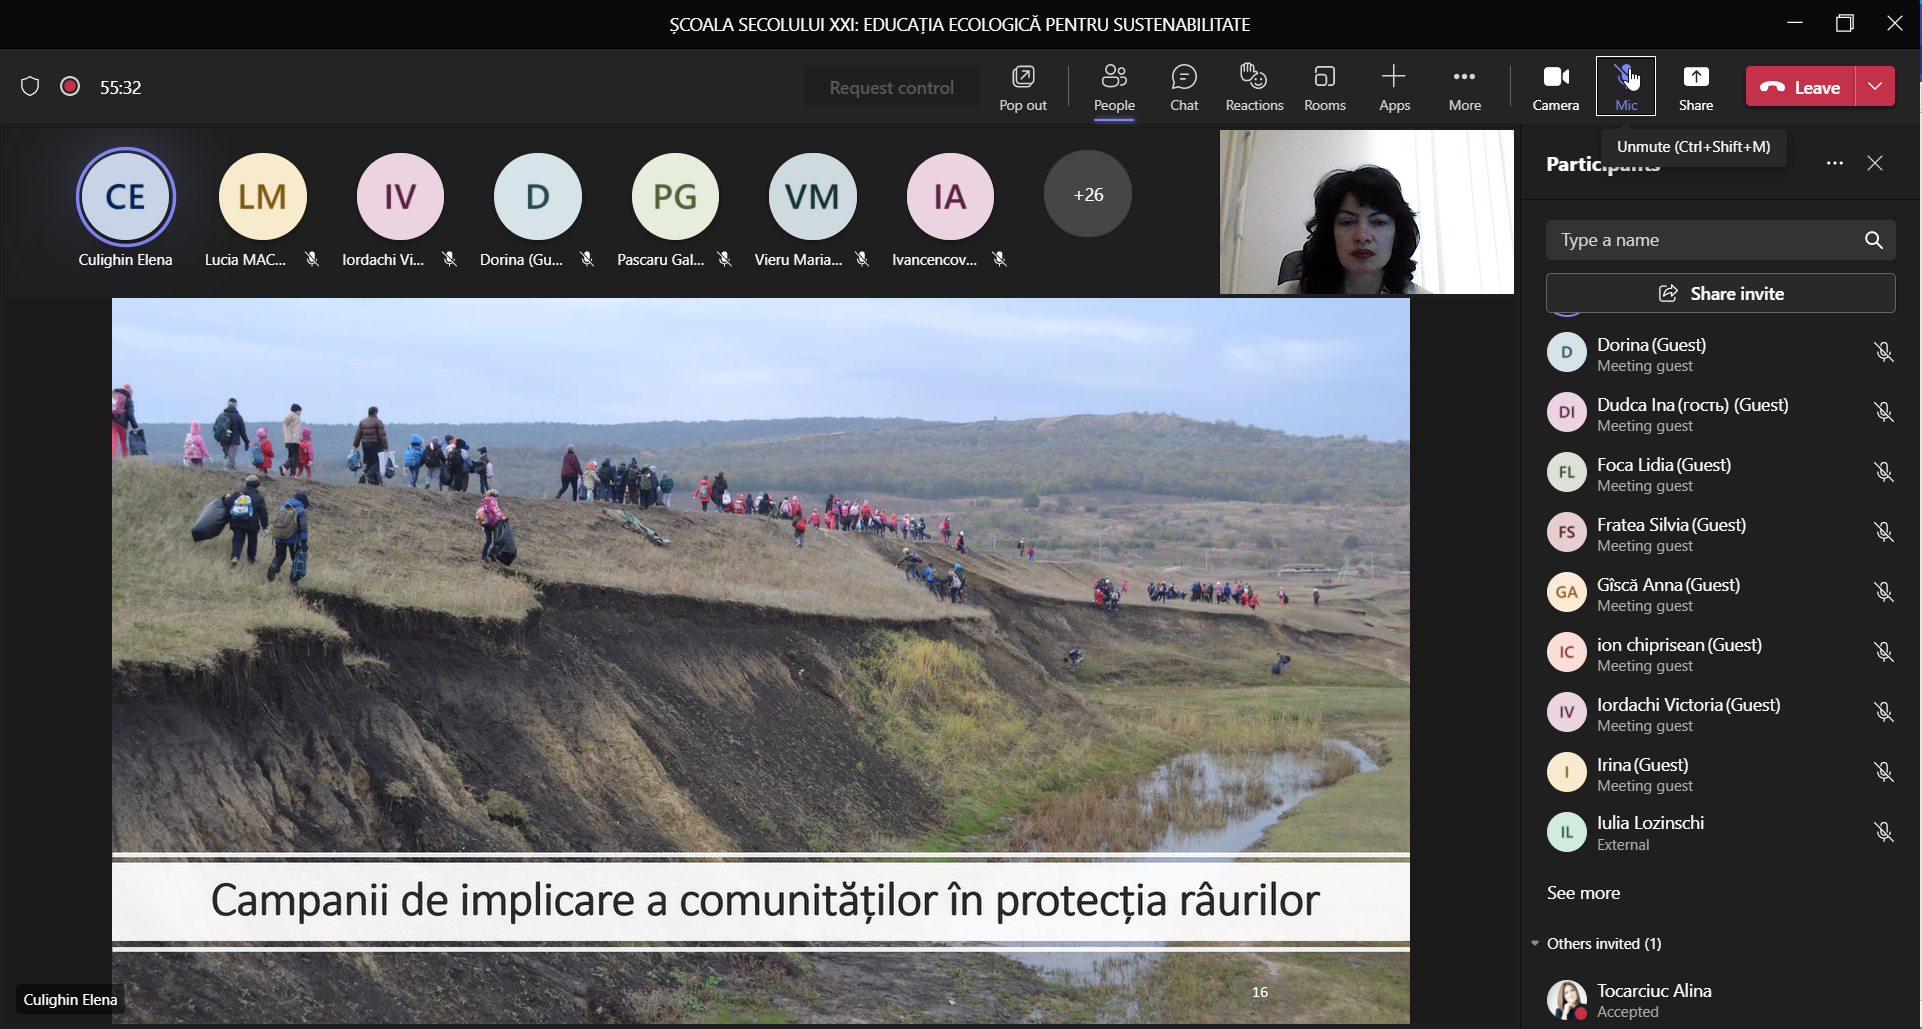Click the +26 more participants bubble
Viewport: 1922px width, 1029px height.
coord(1088,194)
